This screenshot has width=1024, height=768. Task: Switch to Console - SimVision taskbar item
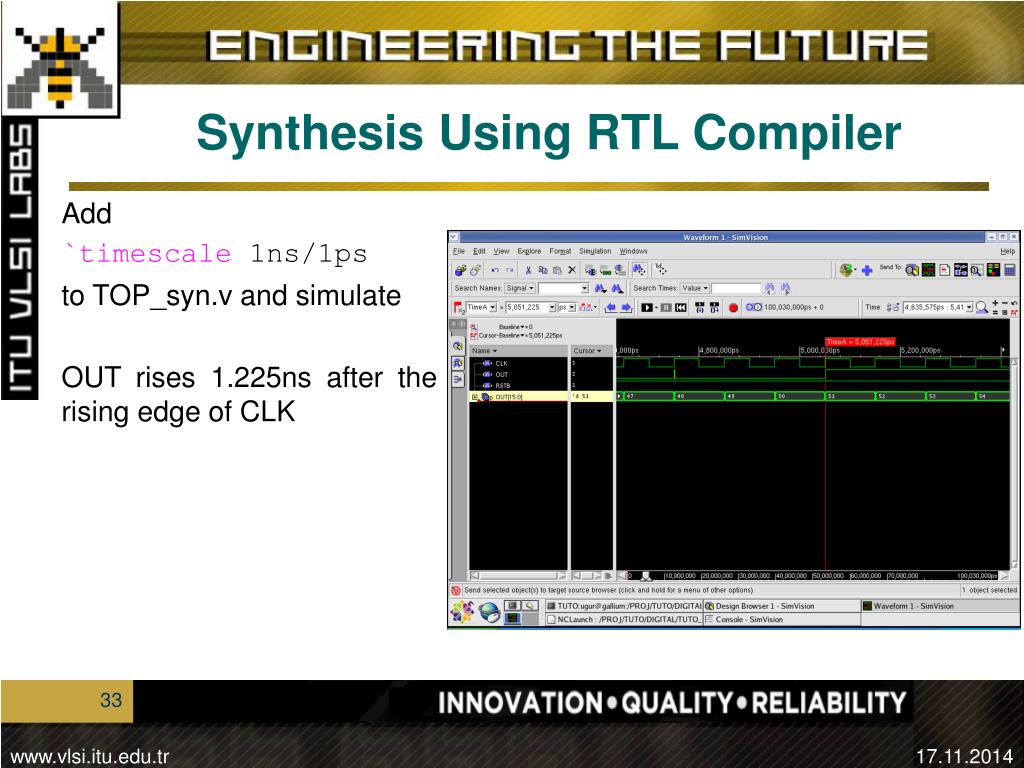pos(782,619)
